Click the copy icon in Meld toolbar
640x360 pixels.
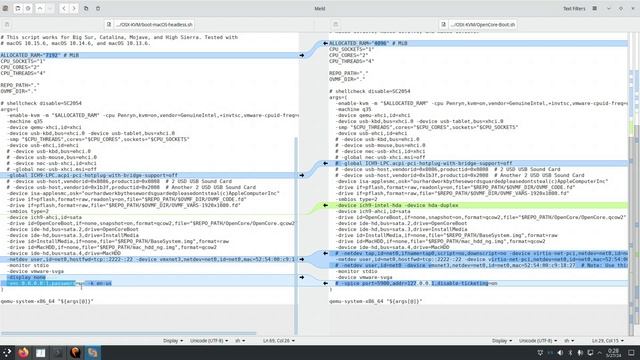pos(86,8)
